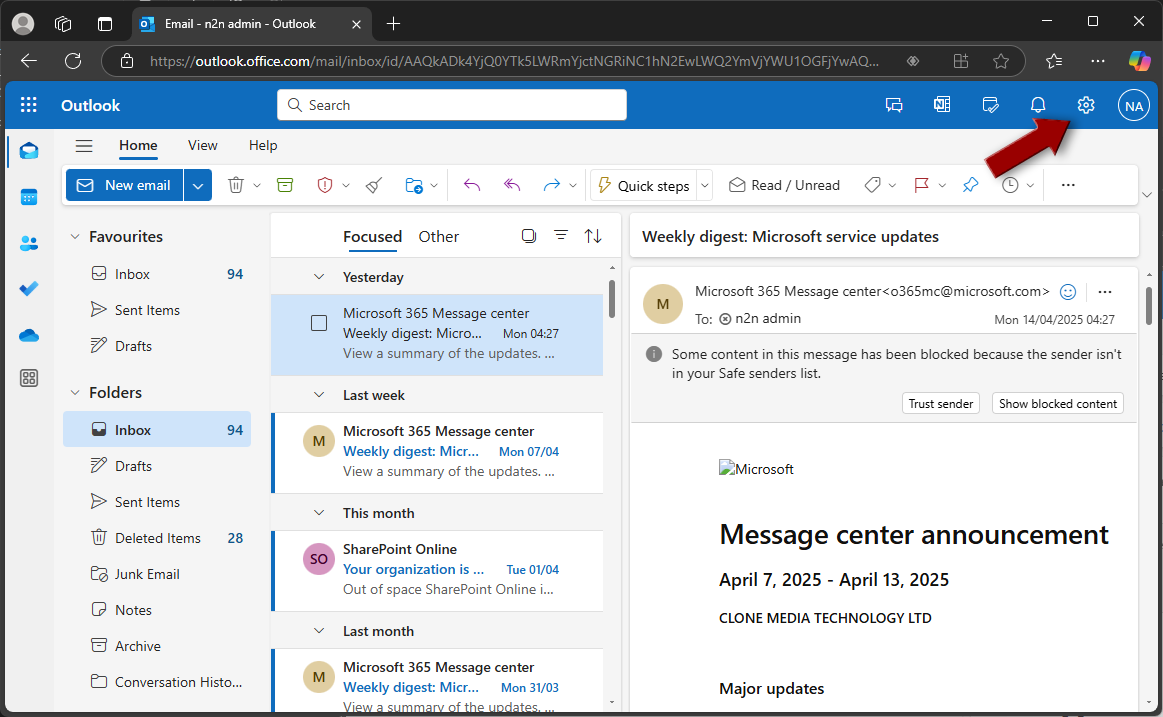Switch to Mail in left app bar

29,151
